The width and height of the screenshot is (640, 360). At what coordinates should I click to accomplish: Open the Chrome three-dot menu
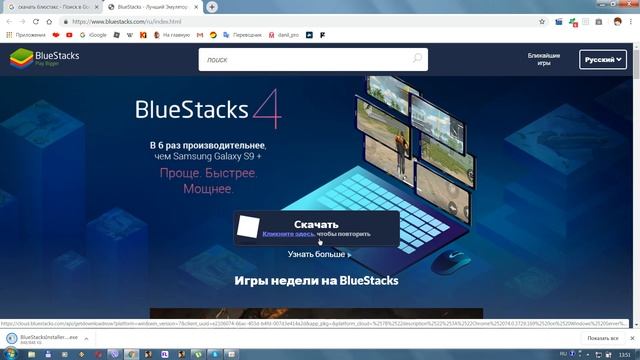631,22
